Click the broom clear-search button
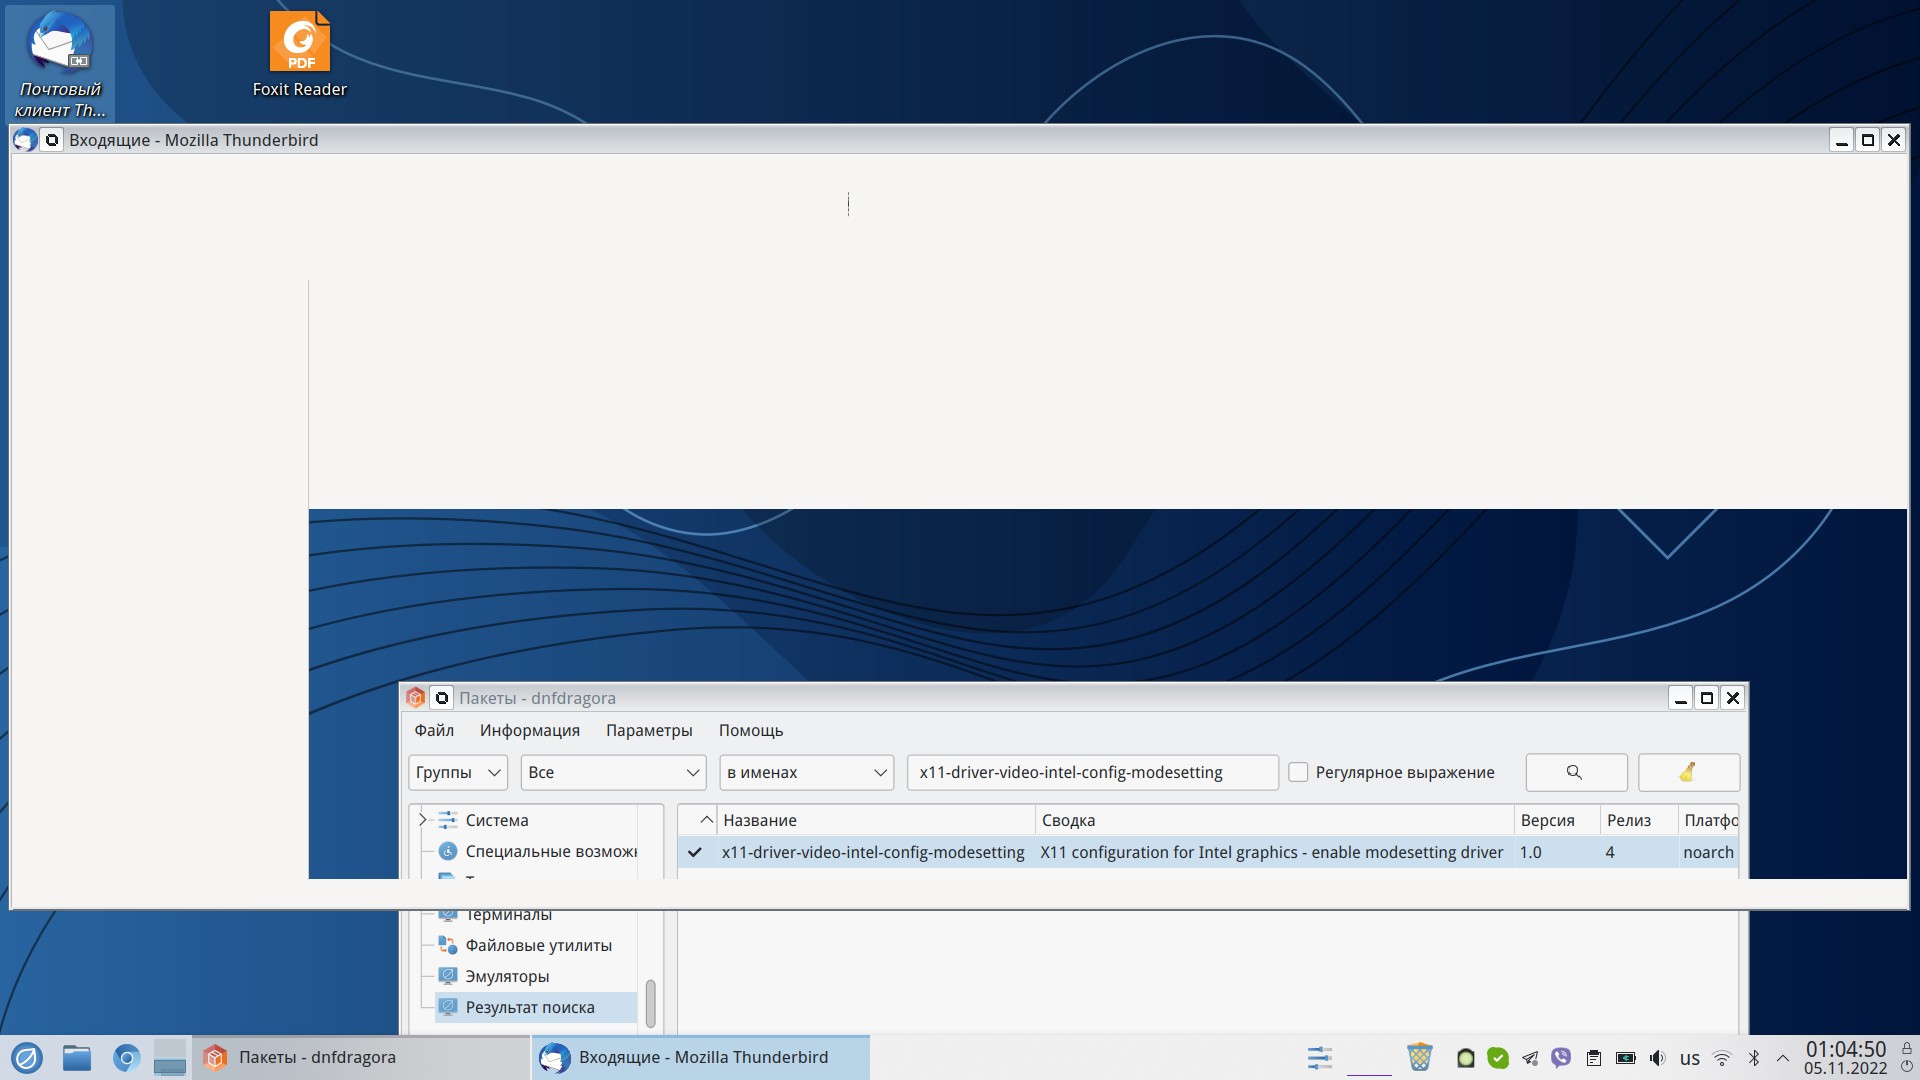Image resolution: width=1920 pixels, height=1080 pixels. [1688, 772]
